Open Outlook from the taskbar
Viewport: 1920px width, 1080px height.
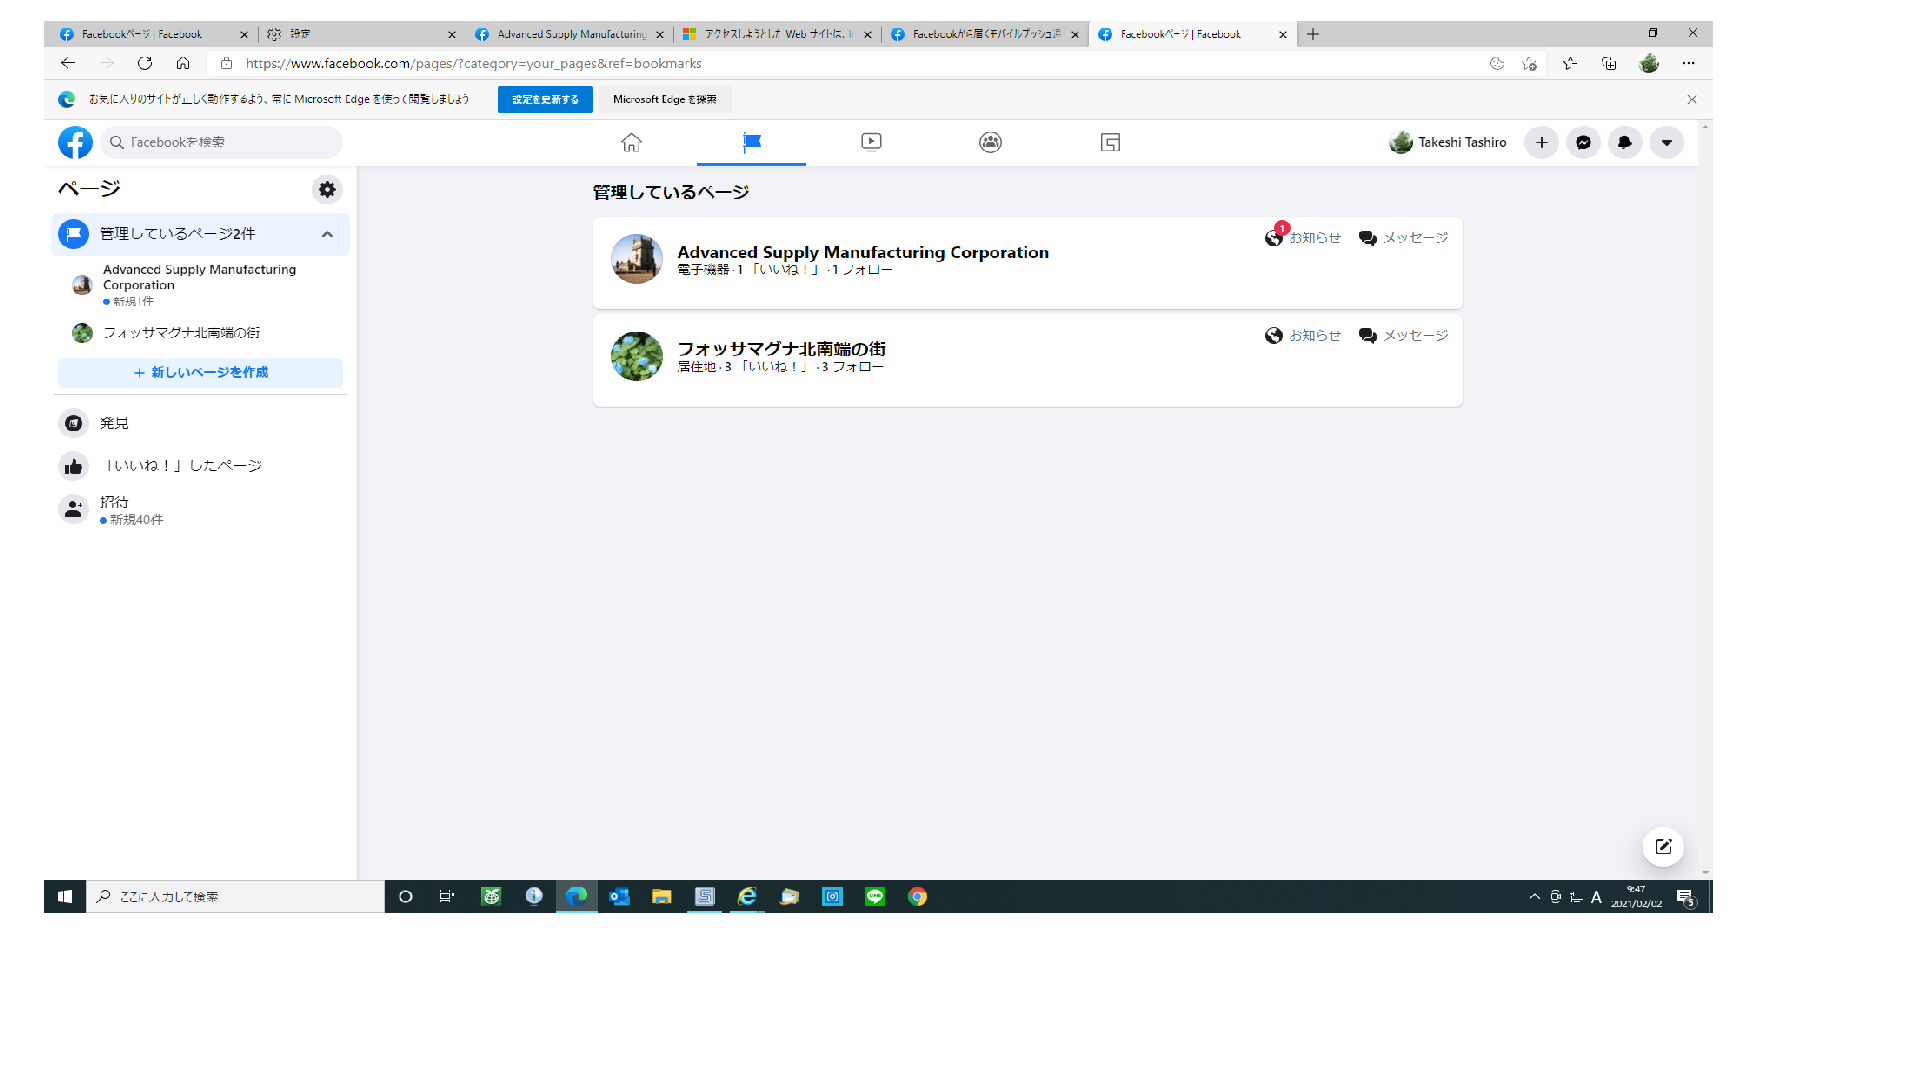click(619, 897)
